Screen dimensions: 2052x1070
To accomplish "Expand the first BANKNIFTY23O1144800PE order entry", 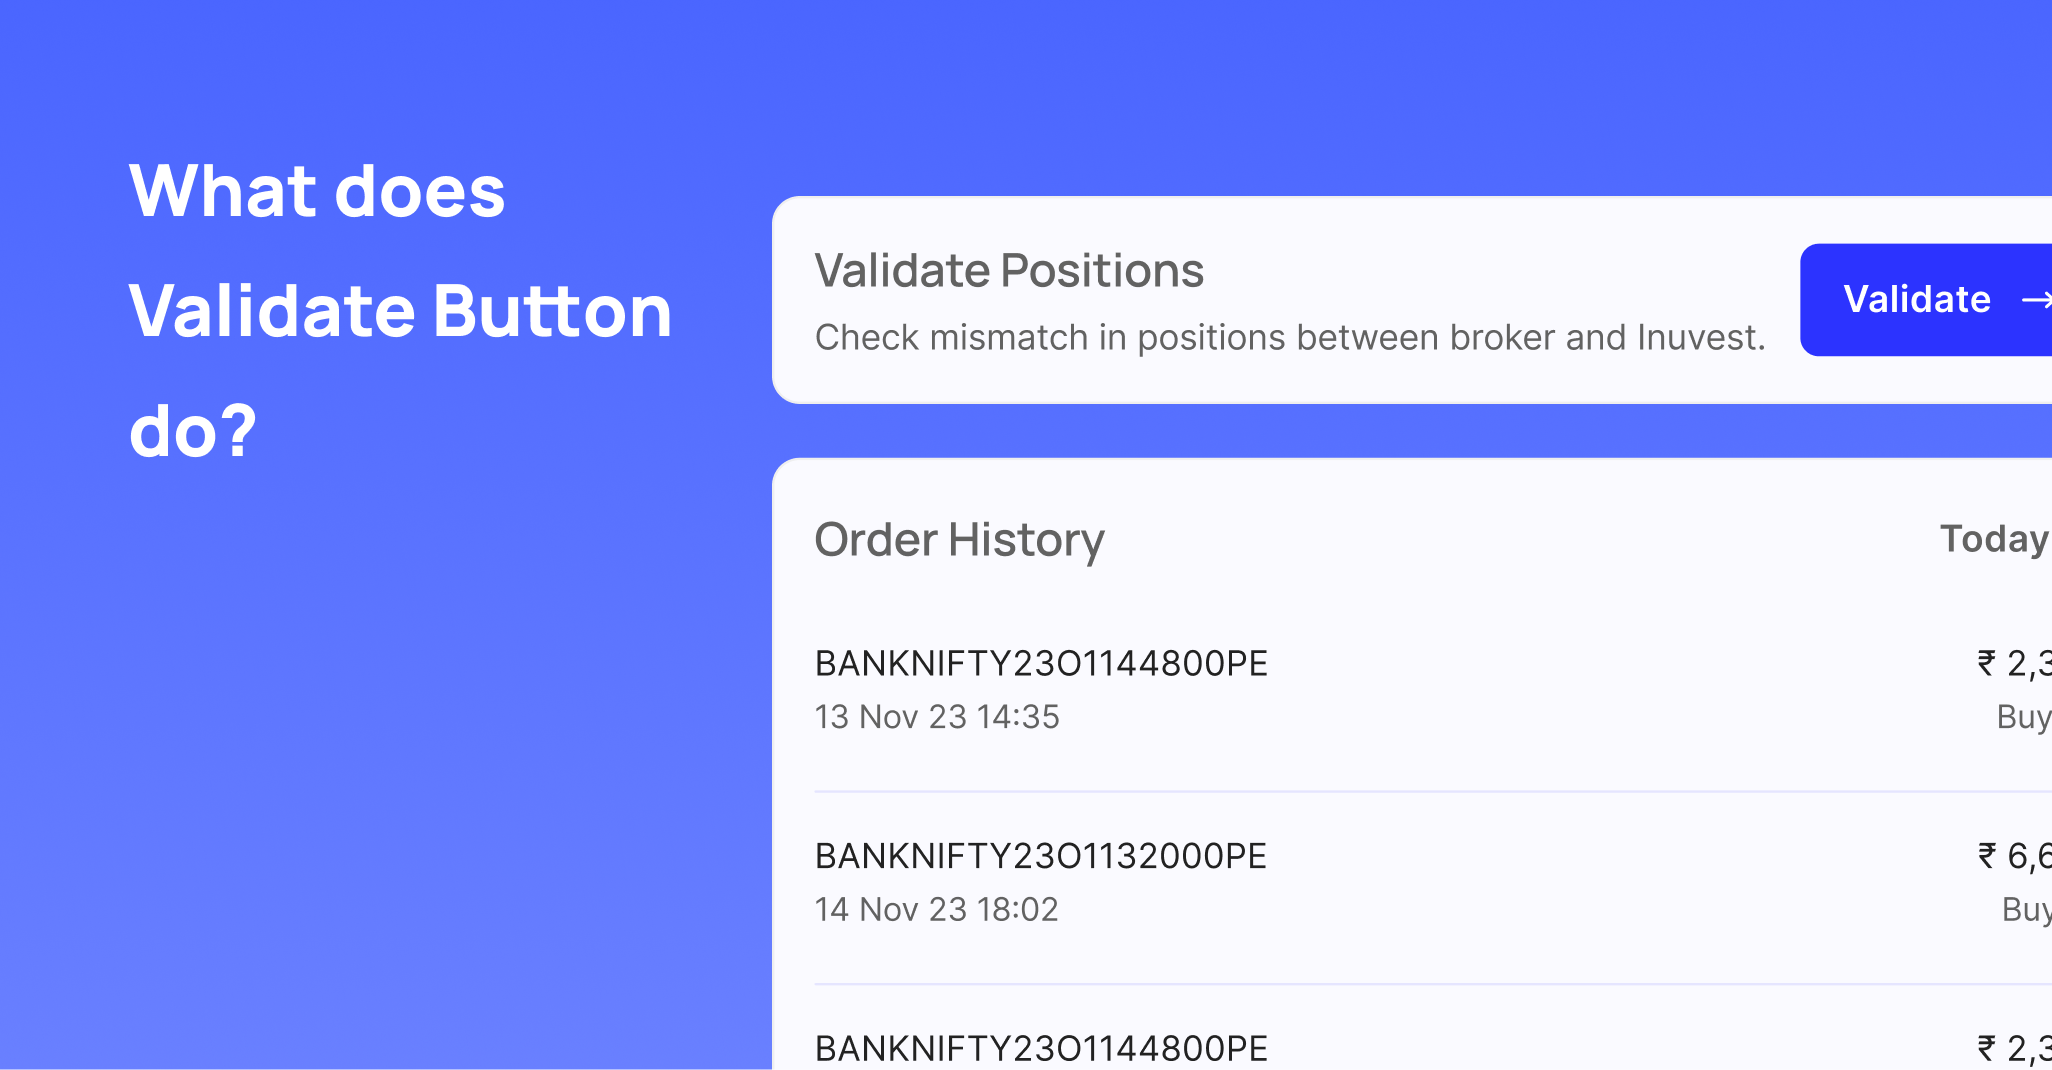I will [1040, 663].
